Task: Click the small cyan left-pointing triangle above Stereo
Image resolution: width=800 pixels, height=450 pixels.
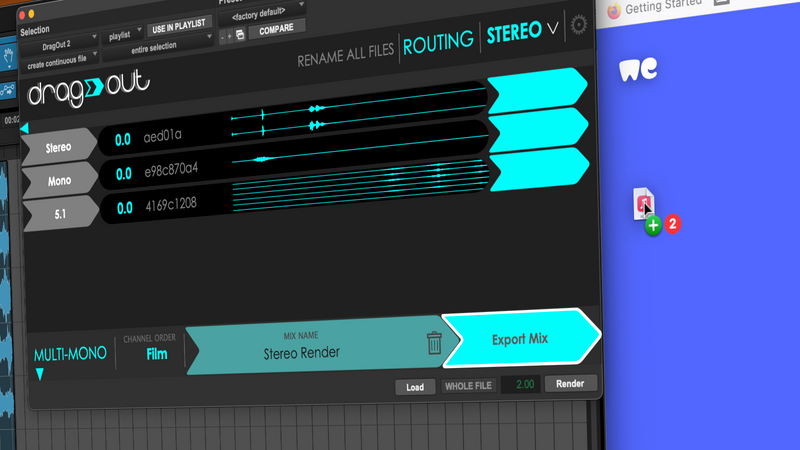Action: pos(24,128)
